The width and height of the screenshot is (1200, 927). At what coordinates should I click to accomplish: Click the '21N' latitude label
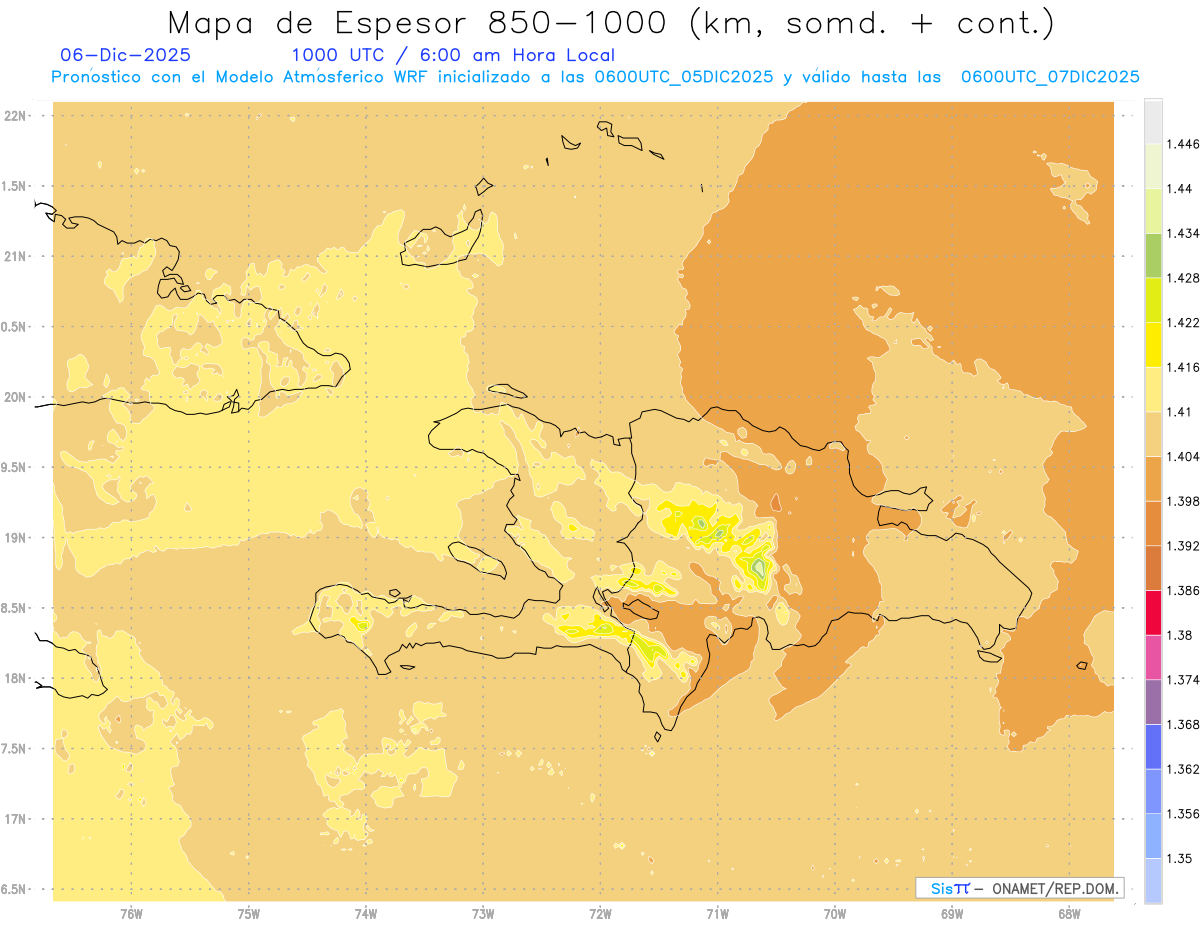pos(17,256)
